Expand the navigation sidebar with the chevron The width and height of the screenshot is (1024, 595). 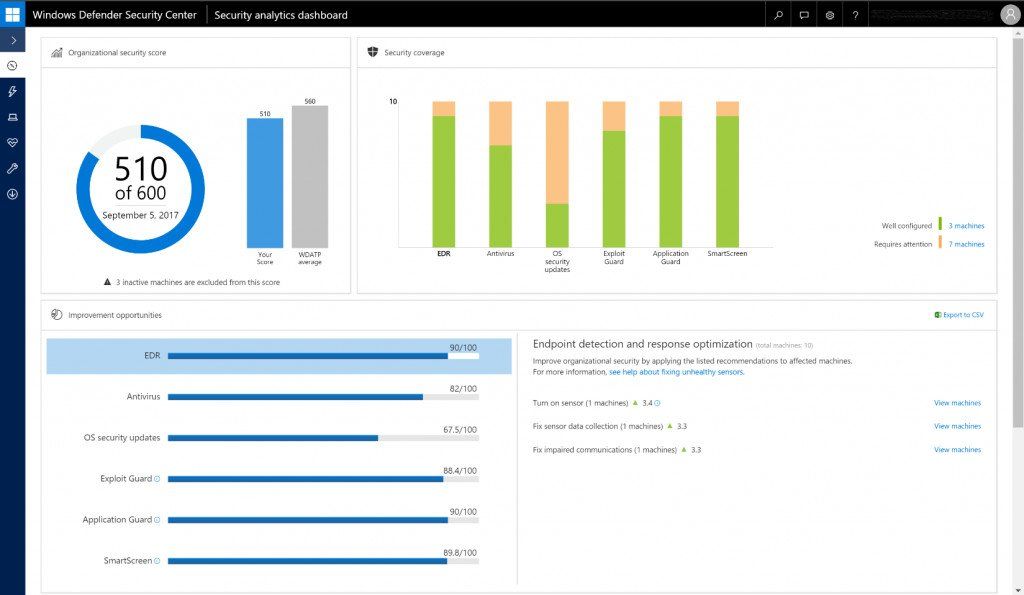pyautogui.click(x=12, y=40)
